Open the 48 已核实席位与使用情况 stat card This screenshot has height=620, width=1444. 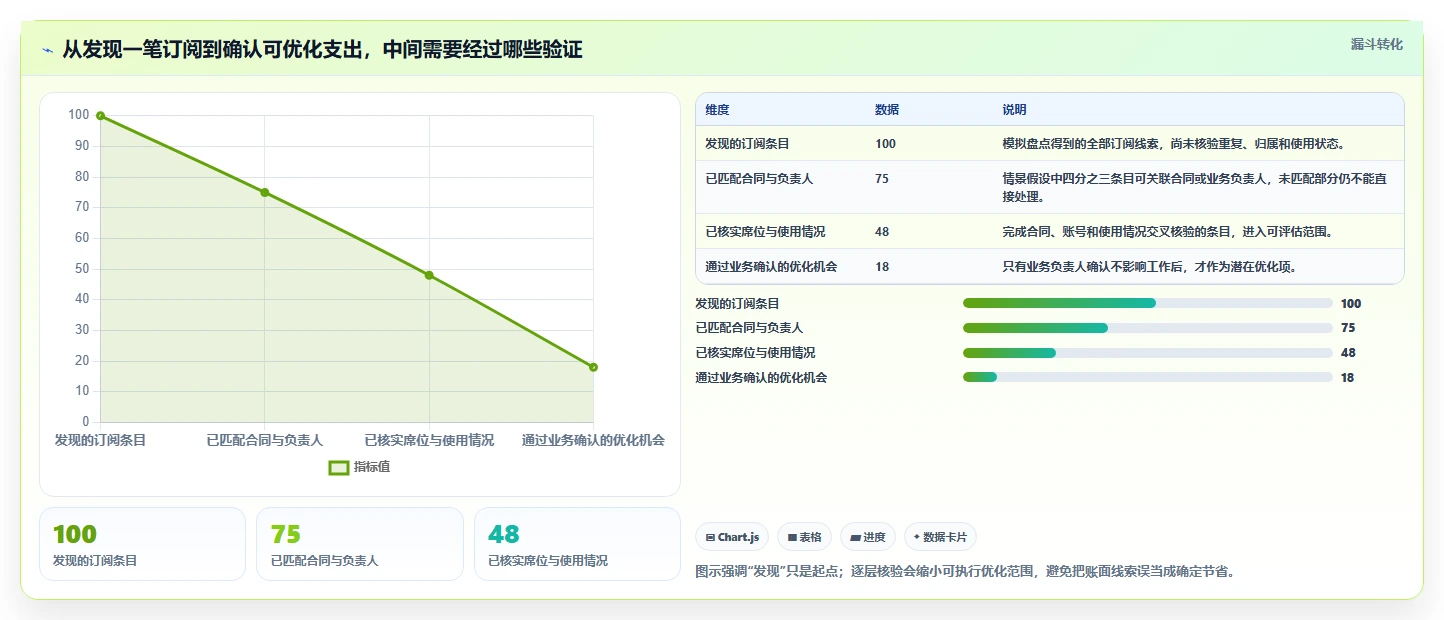coord(577,544)
